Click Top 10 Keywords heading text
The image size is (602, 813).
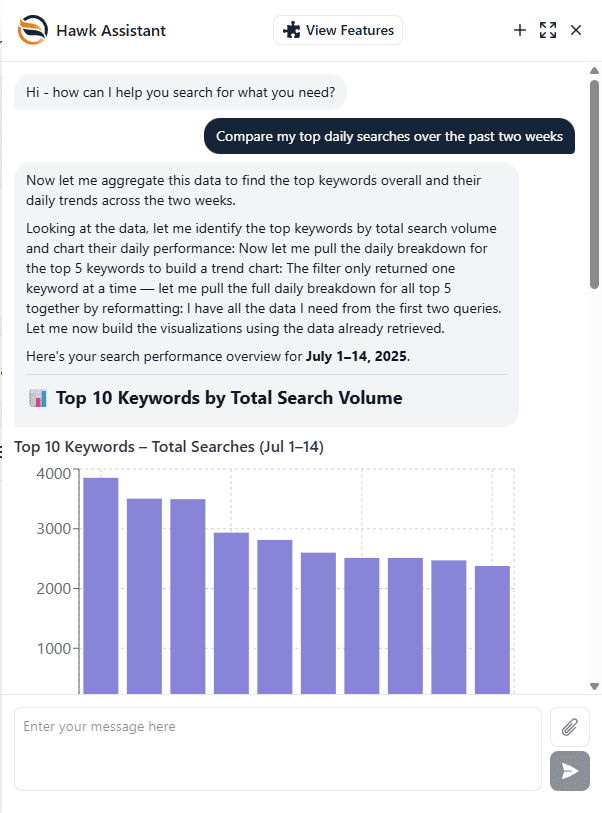229,398
